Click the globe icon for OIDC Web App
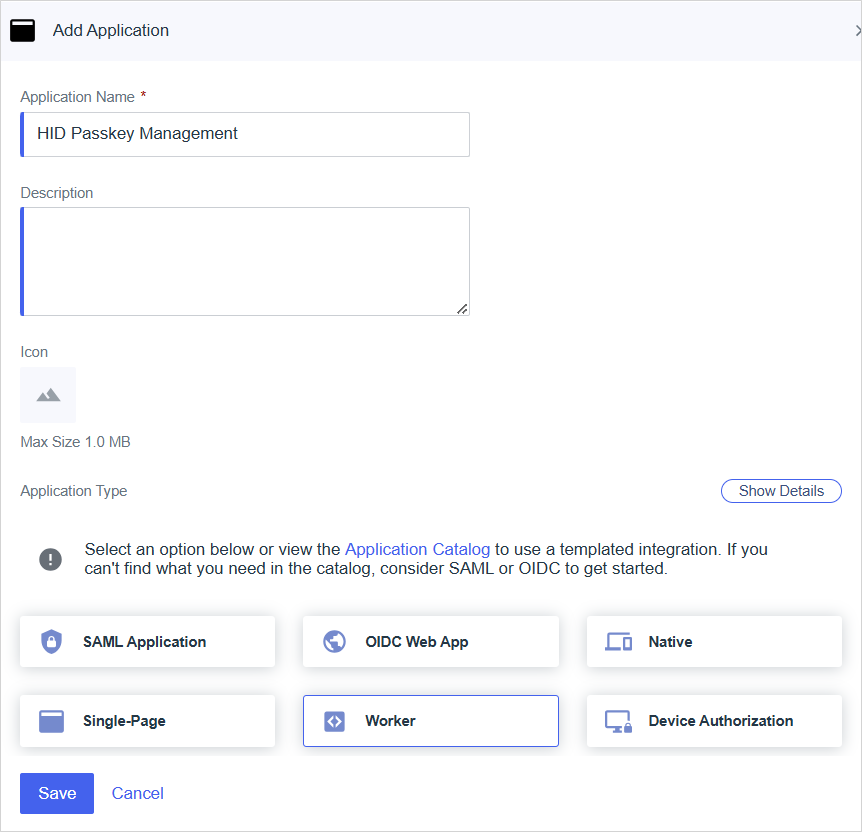 pyautogui.click(x=335, y=642)
